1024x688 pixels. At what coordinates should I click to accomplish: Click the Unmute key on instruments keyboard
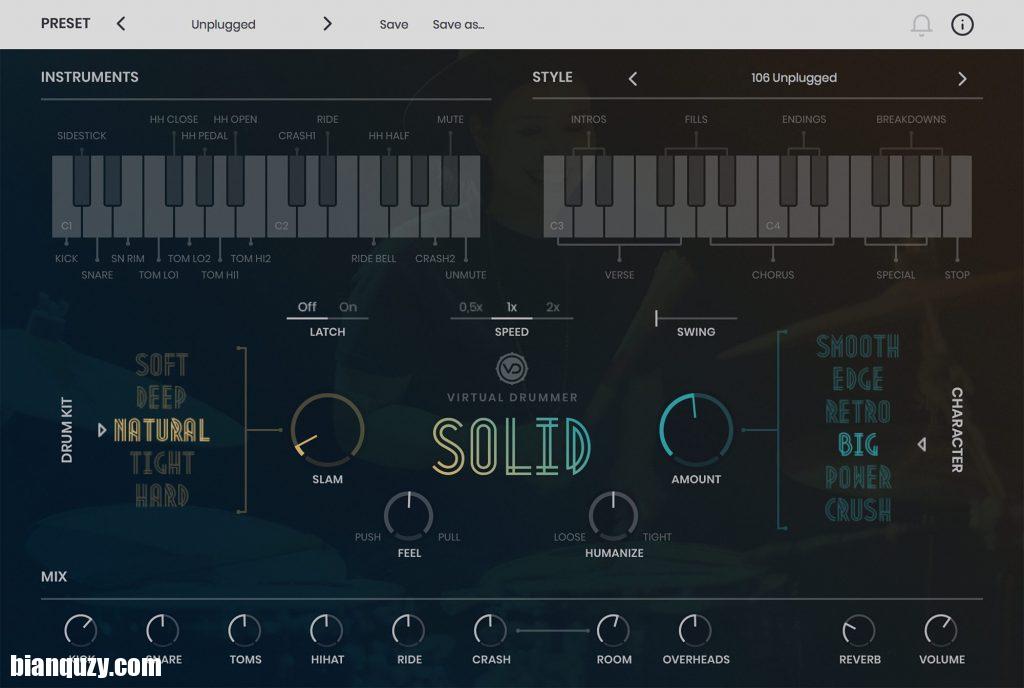tap(466, 222)
